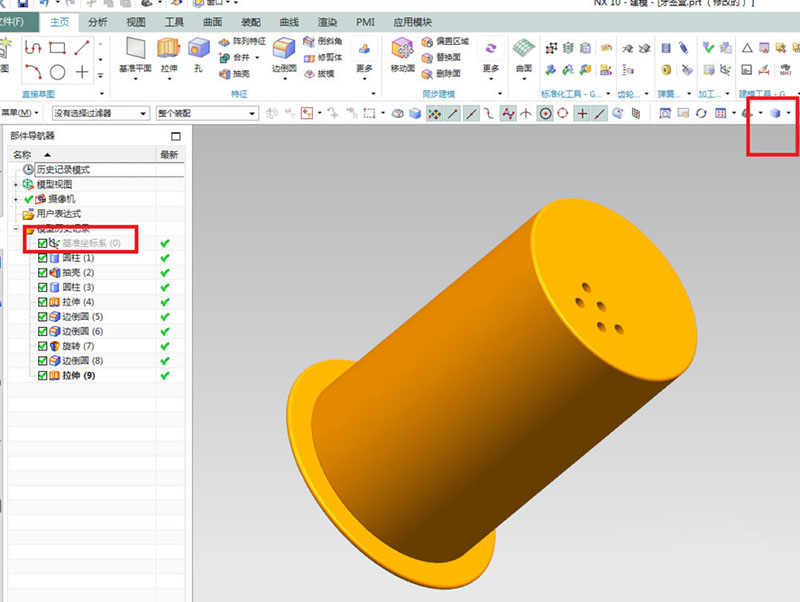This screenshot has width=800, height=602.
Task: Click the 删除面 delete face tool
Action: [441, 74]
